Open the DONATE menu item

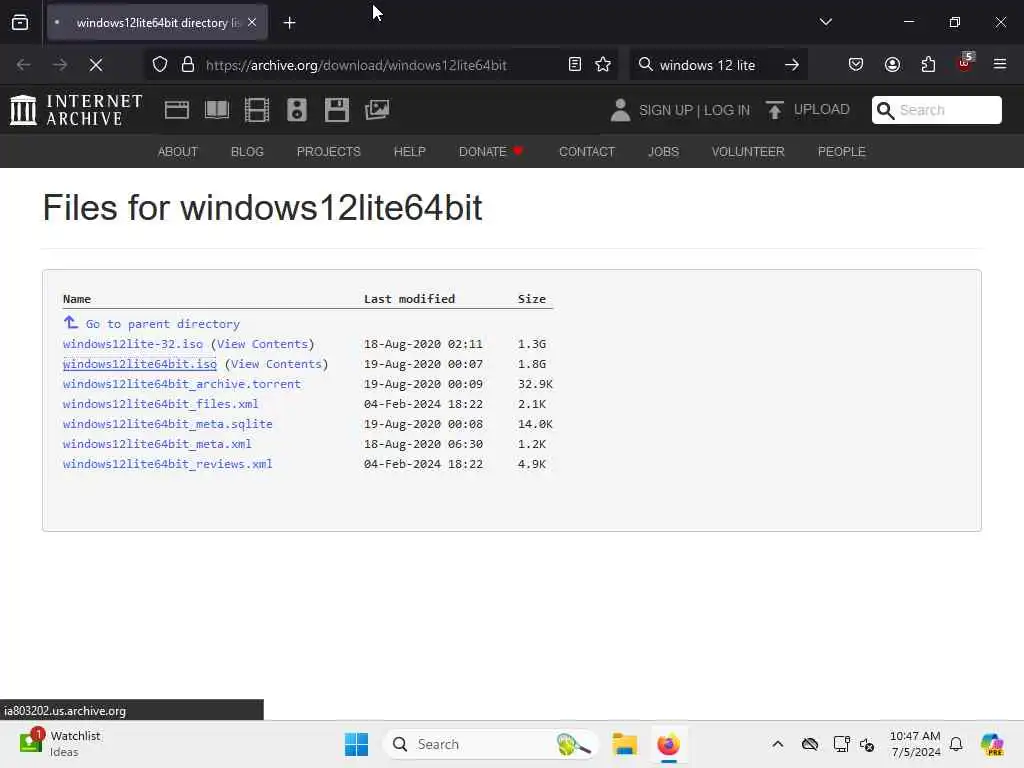[491, 152]
